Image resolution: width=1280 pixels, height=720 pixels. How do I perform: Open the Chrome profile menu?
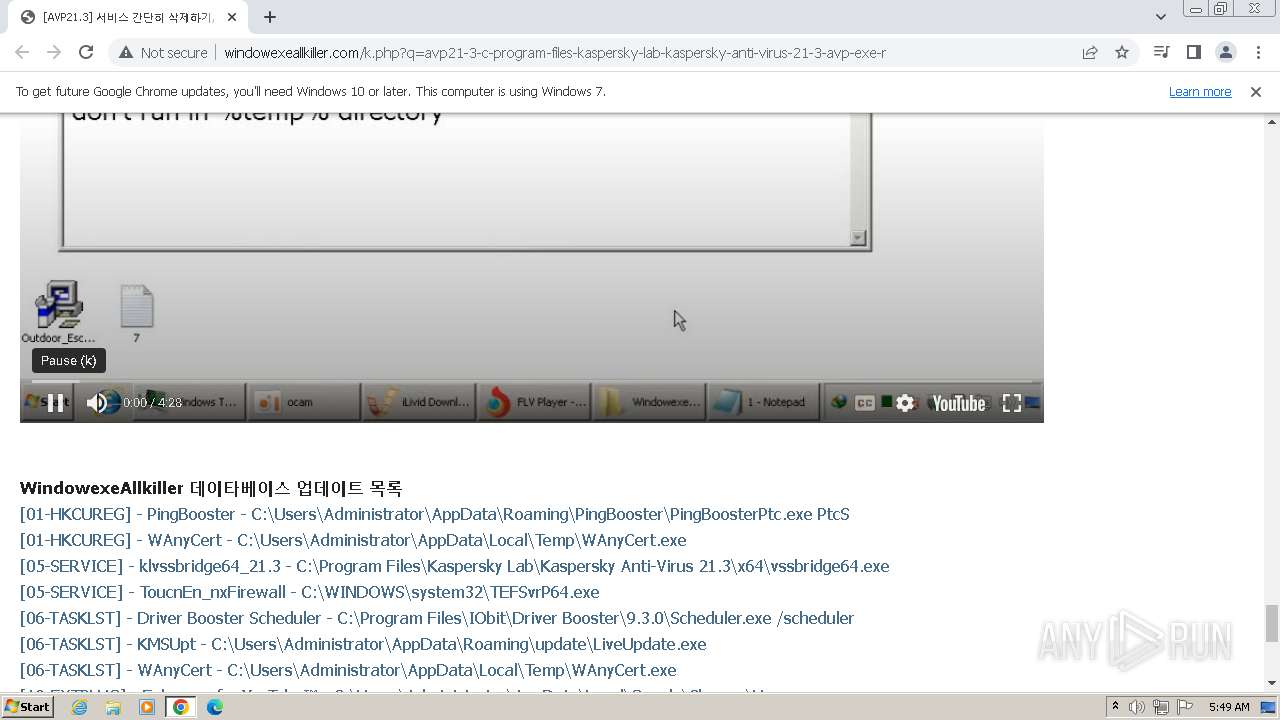(x=1225, y=52)
